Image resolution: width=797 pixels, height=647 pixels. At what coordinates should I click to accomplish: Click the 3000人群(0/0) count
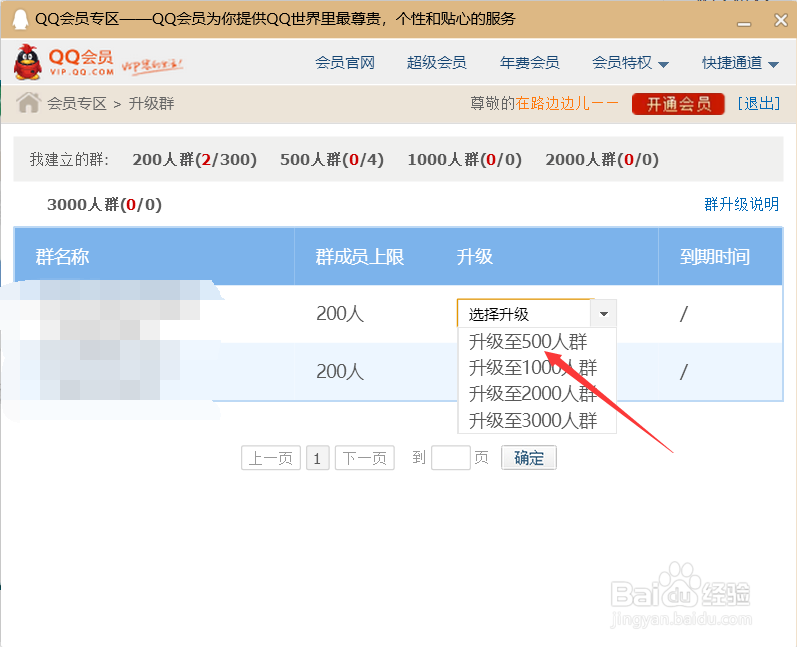[104, 204]
